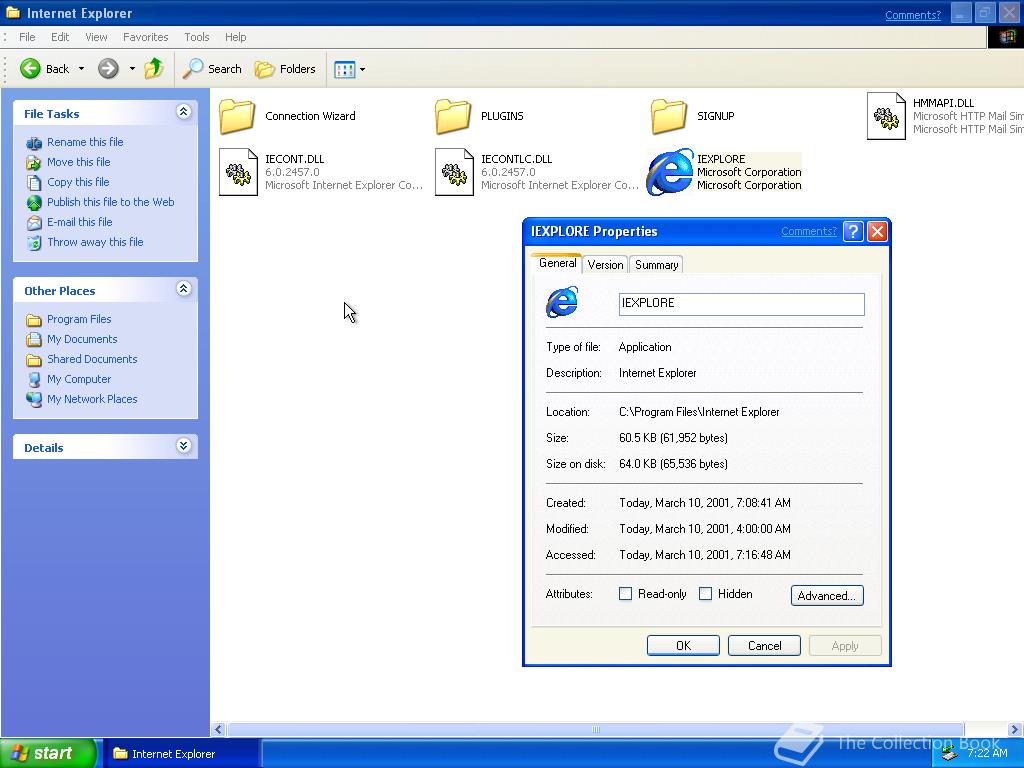
Task: Open the Help menu
Action: tap(236, 37)
